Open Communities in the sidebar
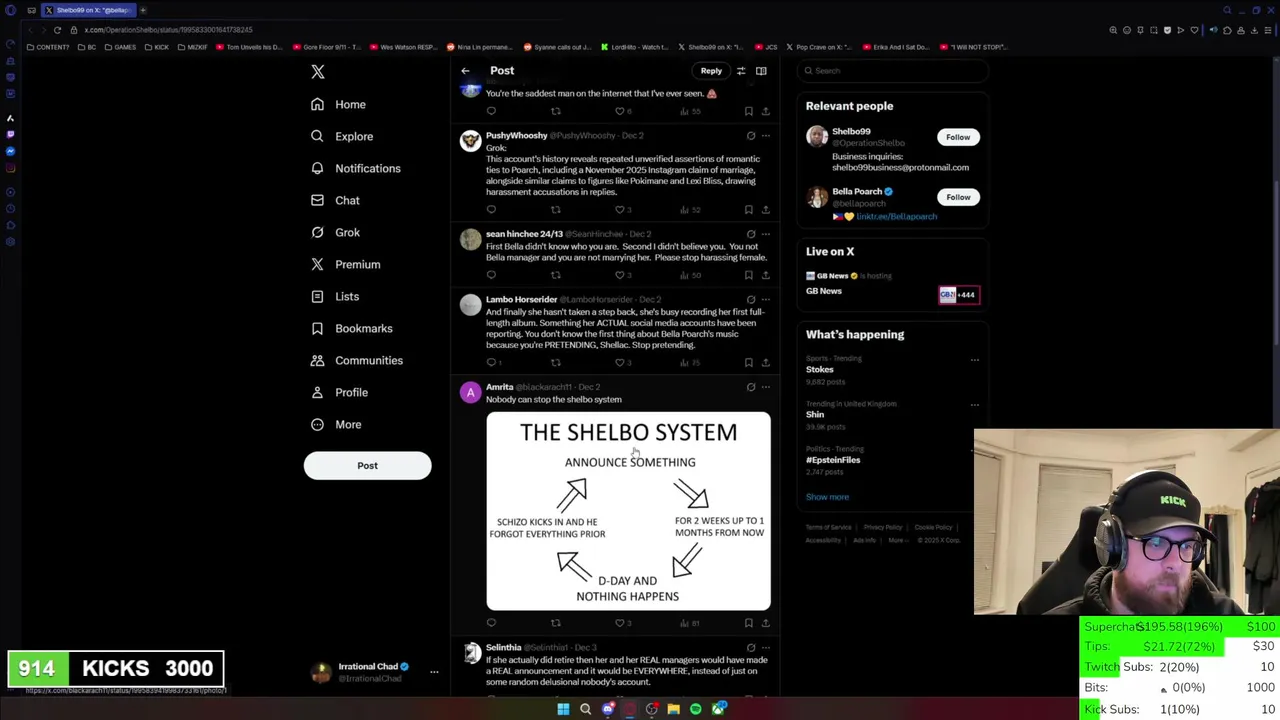 [357, 360]
